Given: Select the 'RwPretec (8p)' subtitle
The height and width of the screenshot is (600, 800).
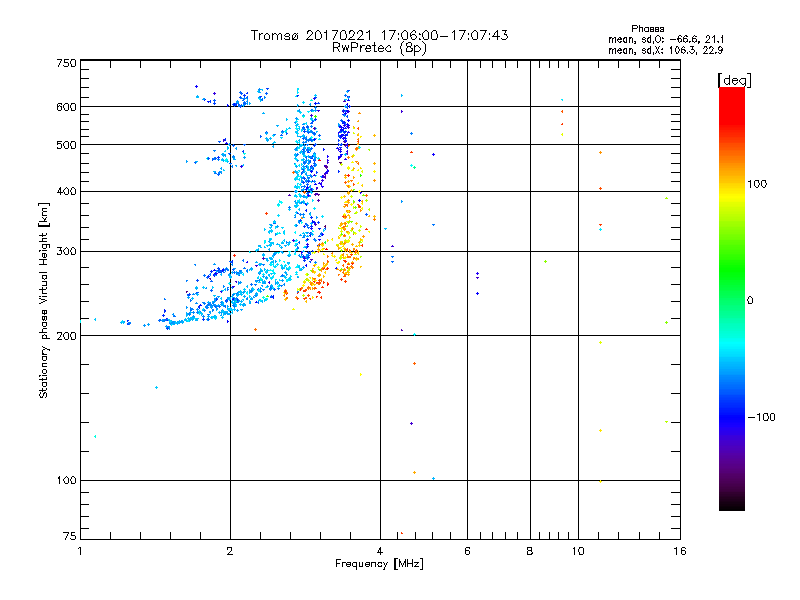Looking at the screenshot, I should pyautogui.click(x=379, y=48).
